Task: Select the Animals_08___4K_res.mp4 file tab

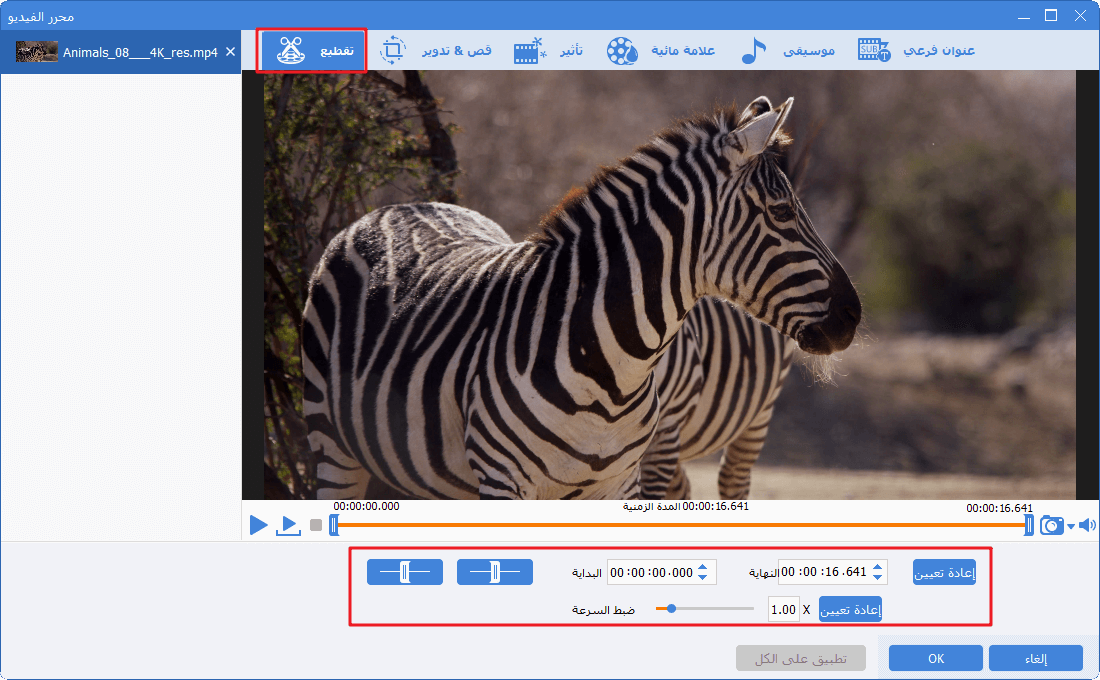Action: [121, 52]
